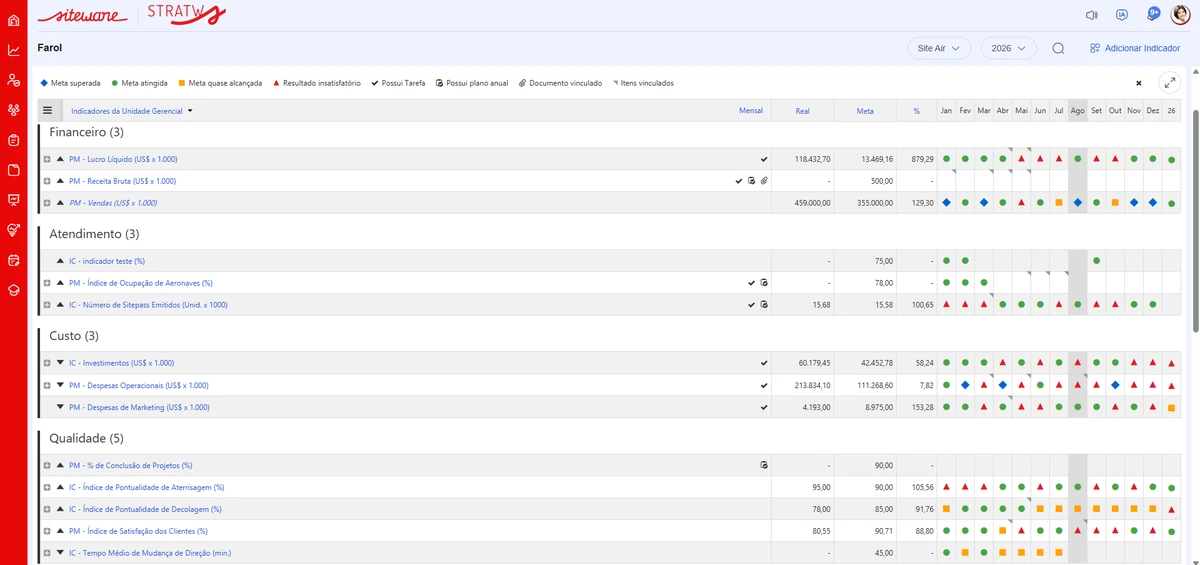
Task: Open the team group sidebar icon
Action: (13, 110)
